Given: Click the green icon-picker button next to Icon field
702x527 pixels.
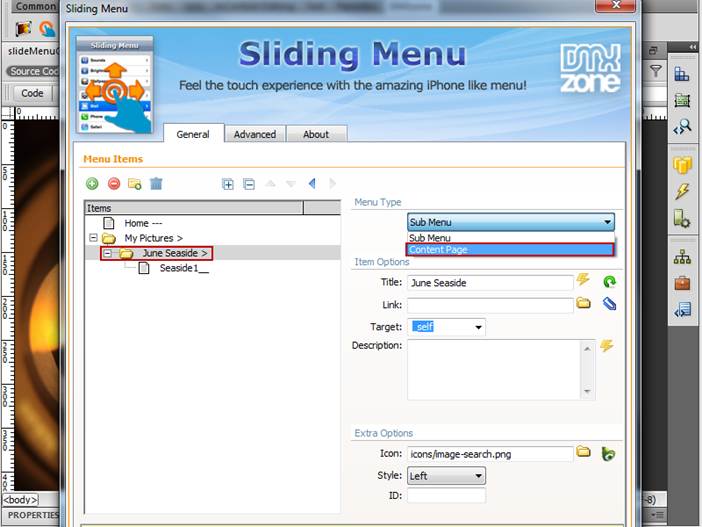Looking at the screenshot, I should [608, 454].
